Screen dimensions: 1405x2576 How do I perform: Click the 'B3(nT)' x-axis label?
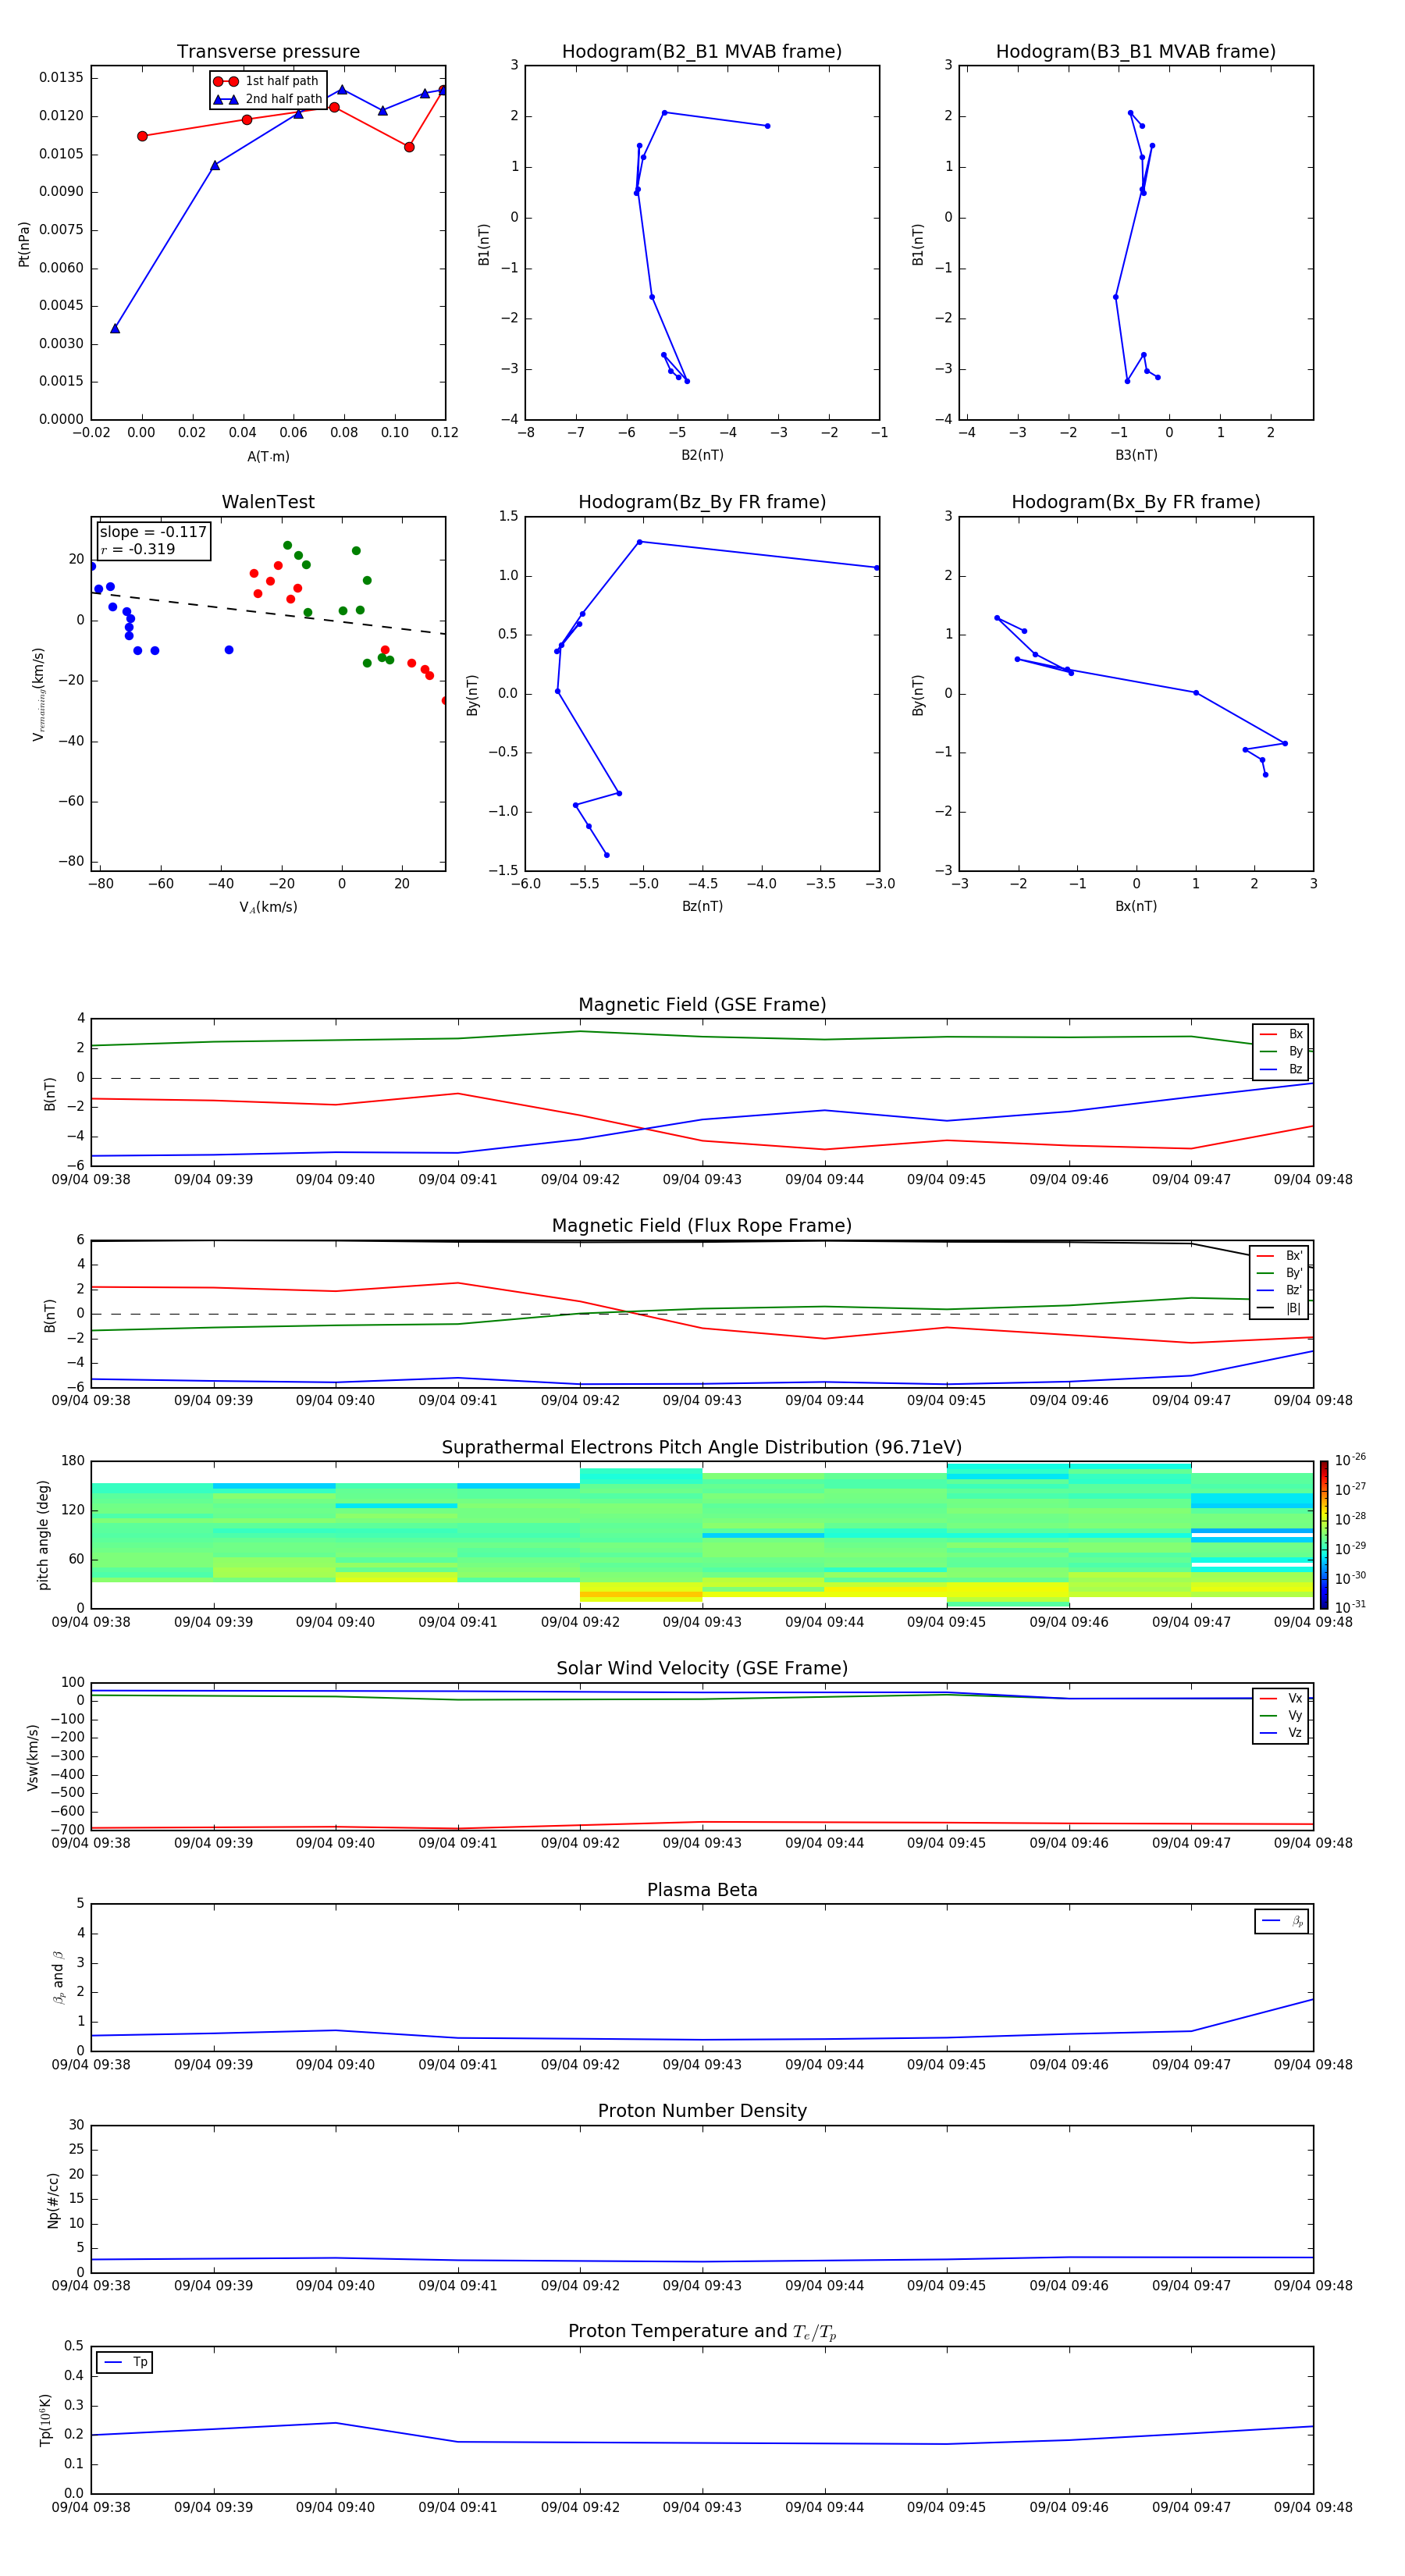(x=1136, y=455)
